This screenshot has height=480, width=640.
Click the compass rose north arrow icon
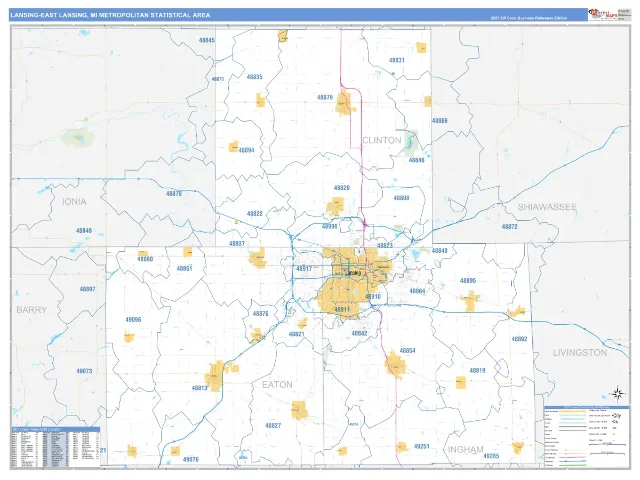coord(618,393)
